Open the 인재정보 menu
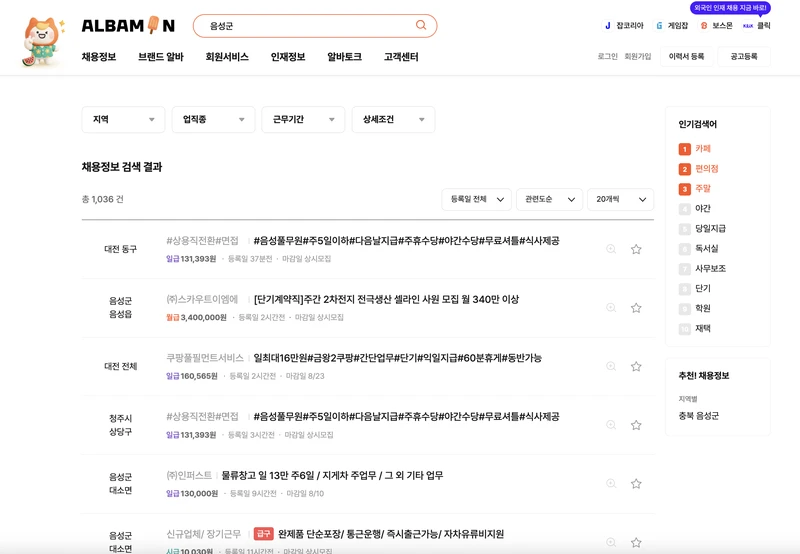 pyautogui.click(x=288, y=57)
